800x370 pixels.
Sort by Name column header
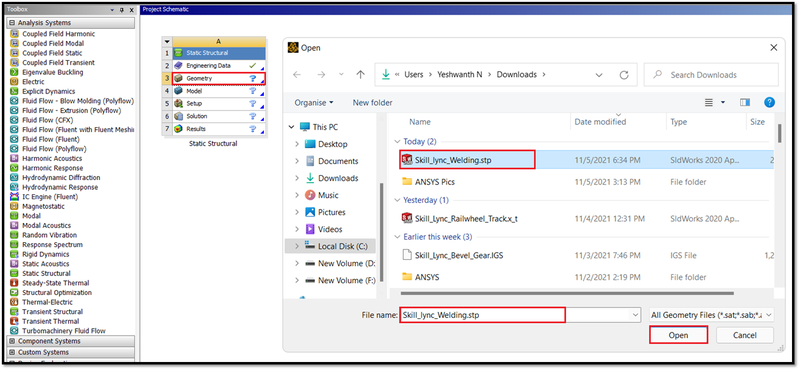(x=420, y=122)
